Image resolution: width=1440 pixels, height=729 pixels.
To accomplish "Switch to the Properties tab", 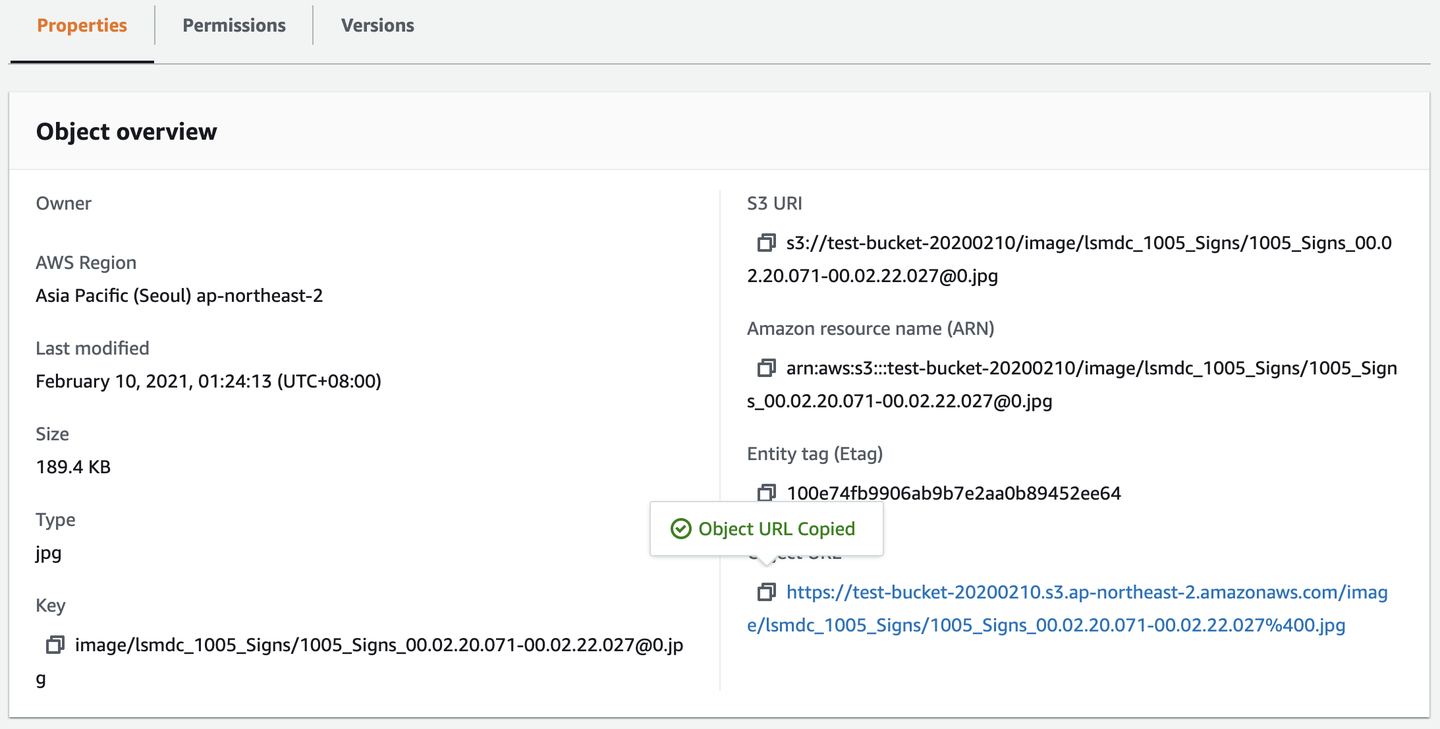I will click(x=82, y=26).
